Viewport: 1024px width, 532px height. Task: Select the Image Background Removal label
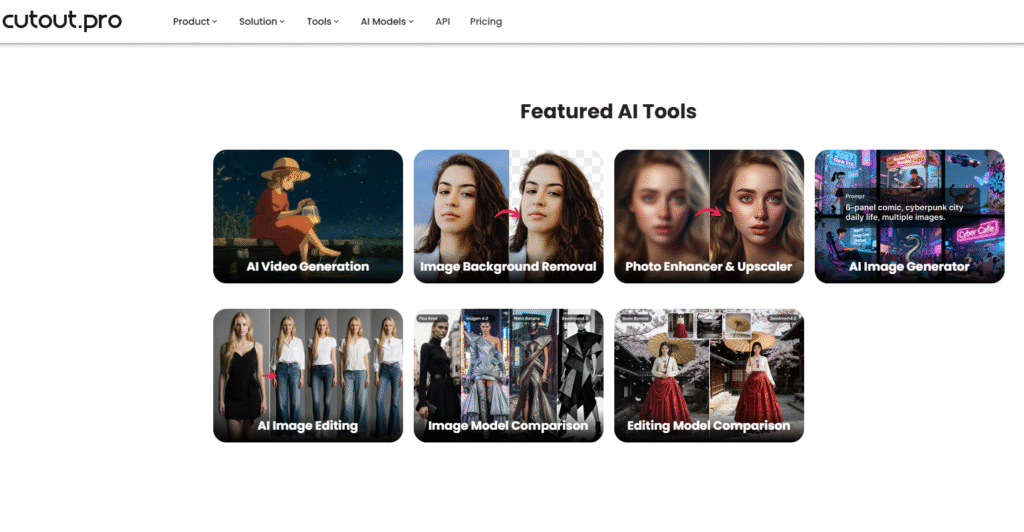[508, 267]
